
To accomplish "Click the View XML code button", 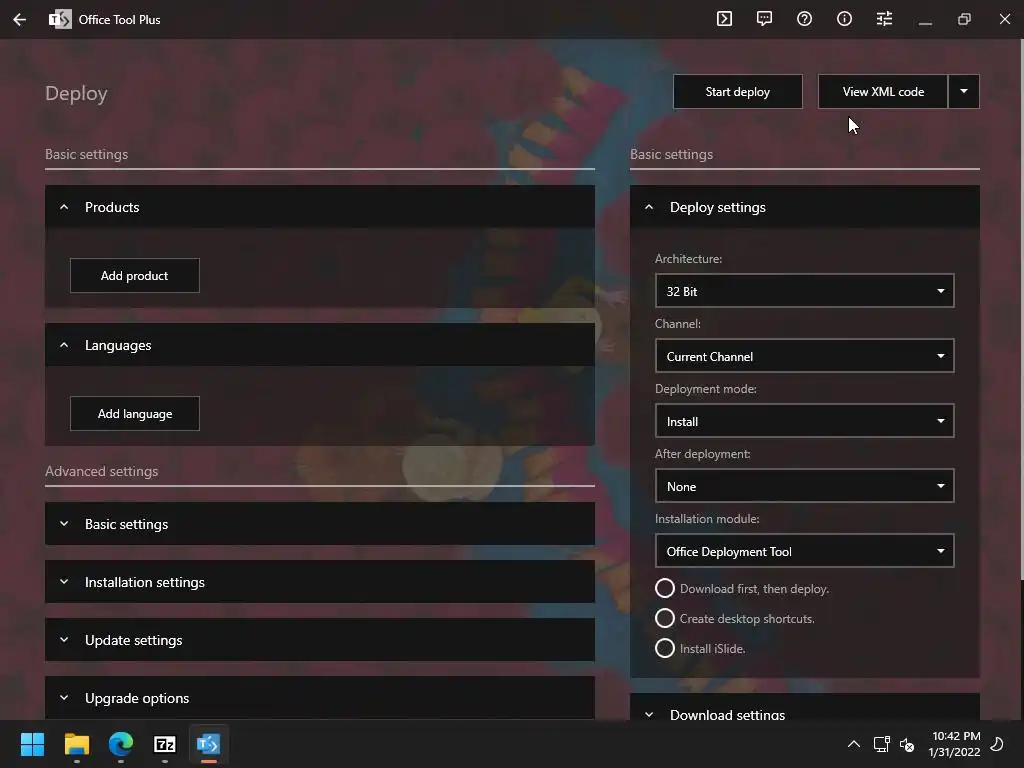I will (x=883, y=91).
